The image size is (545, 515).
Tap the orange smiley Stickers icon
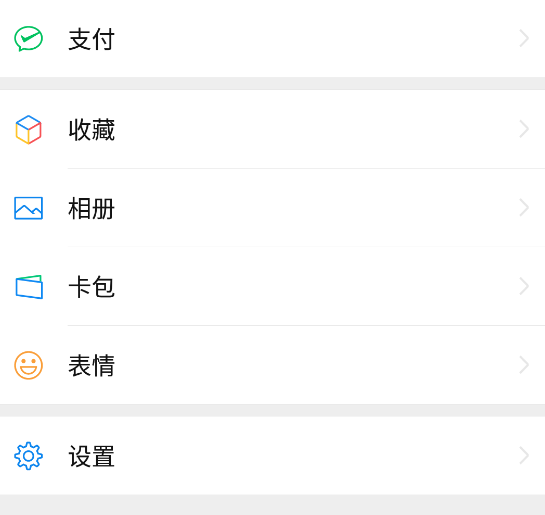[x=29, y=365]
